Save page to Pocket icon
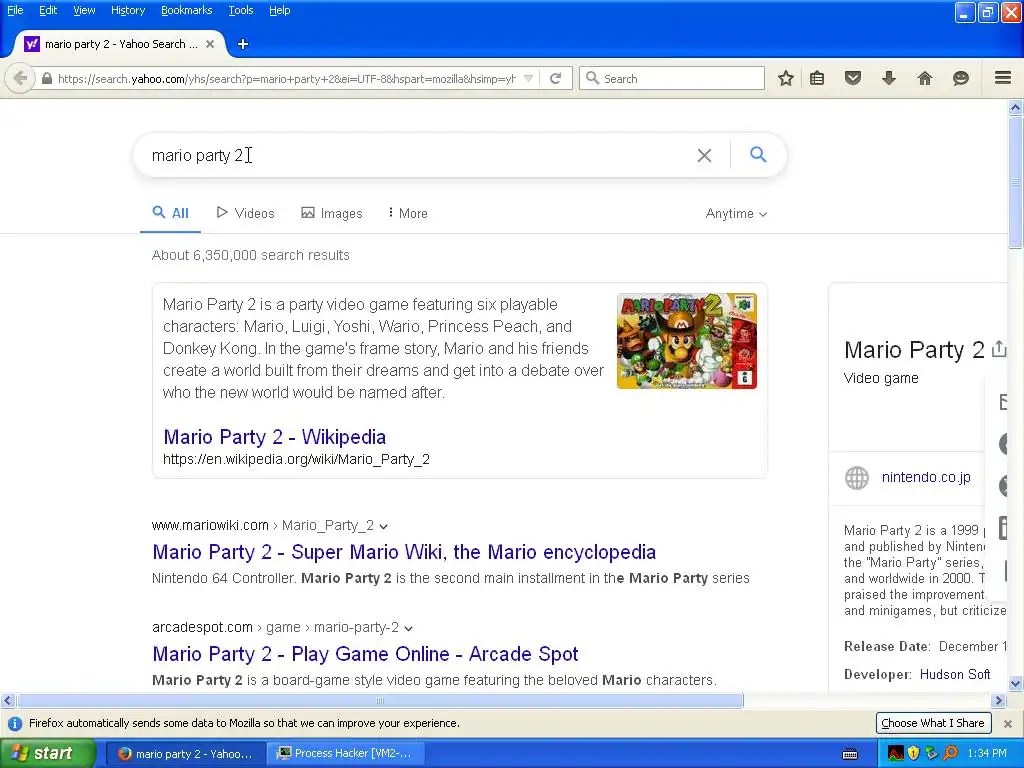Viewport: 1024px width, 768px height. click(853, 78)
